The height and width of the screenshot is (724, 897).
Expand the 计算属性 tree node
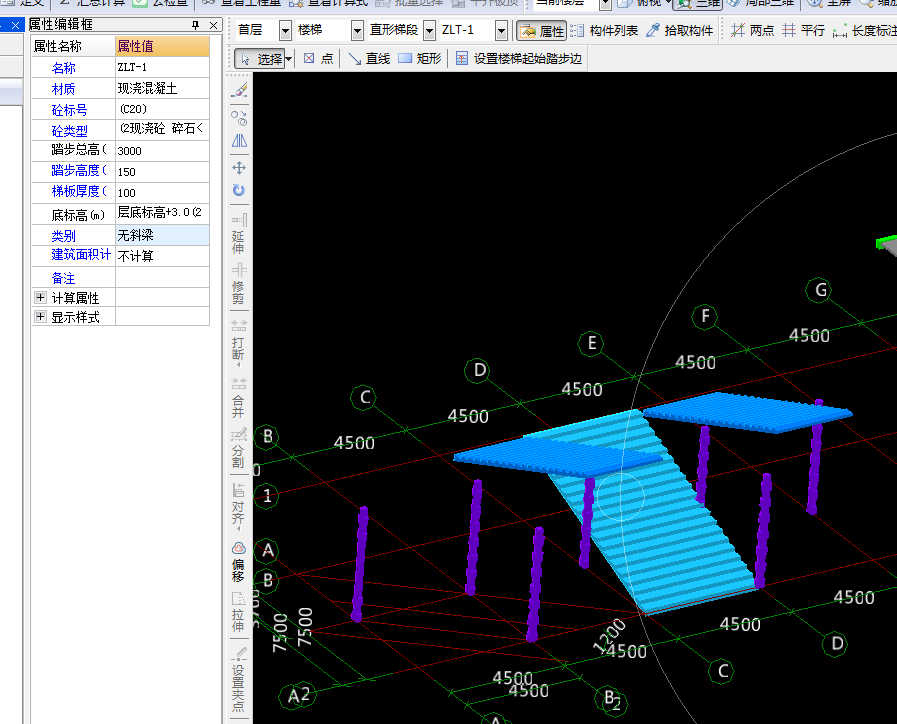(x=40, y=297)
